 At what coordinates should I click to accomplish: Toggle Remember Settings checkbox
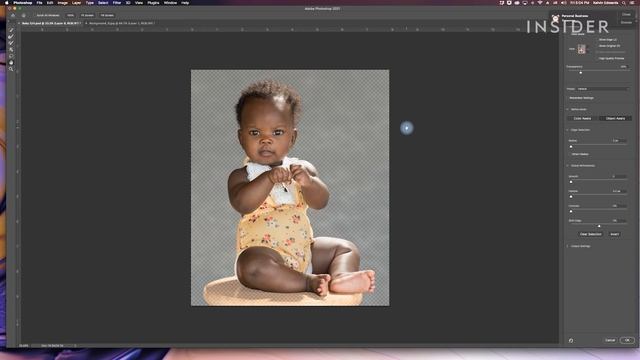point(581,98)
